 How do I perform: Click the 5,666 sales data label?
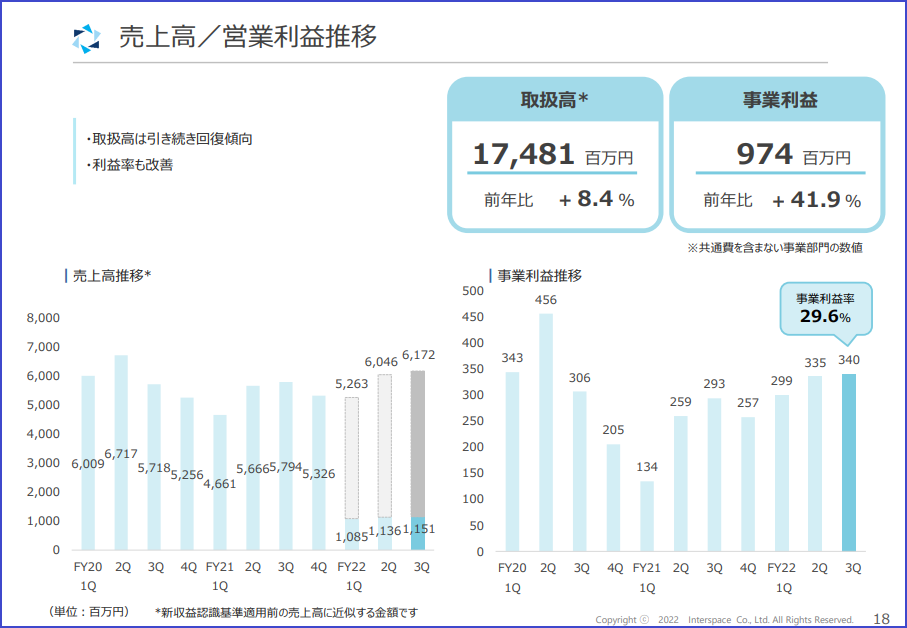pyautogui.click(x=253, y=469)
